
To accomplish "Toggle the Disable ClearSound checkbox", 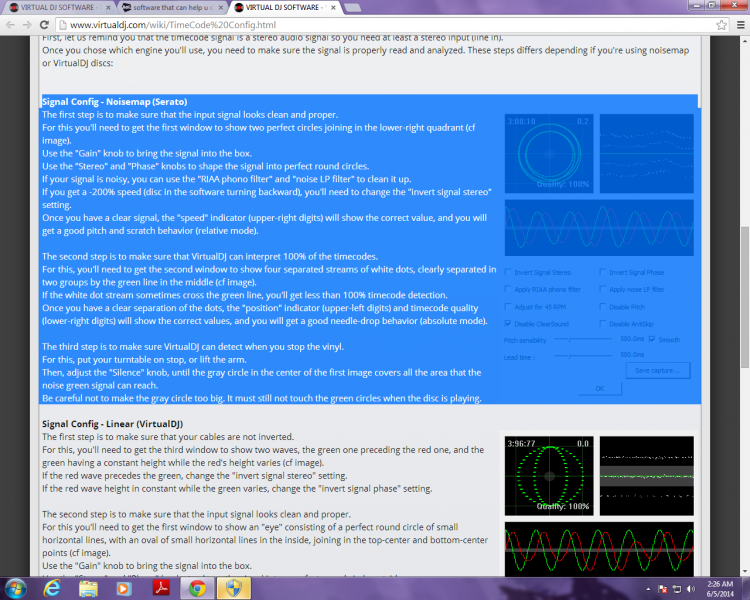I will 508,324.
